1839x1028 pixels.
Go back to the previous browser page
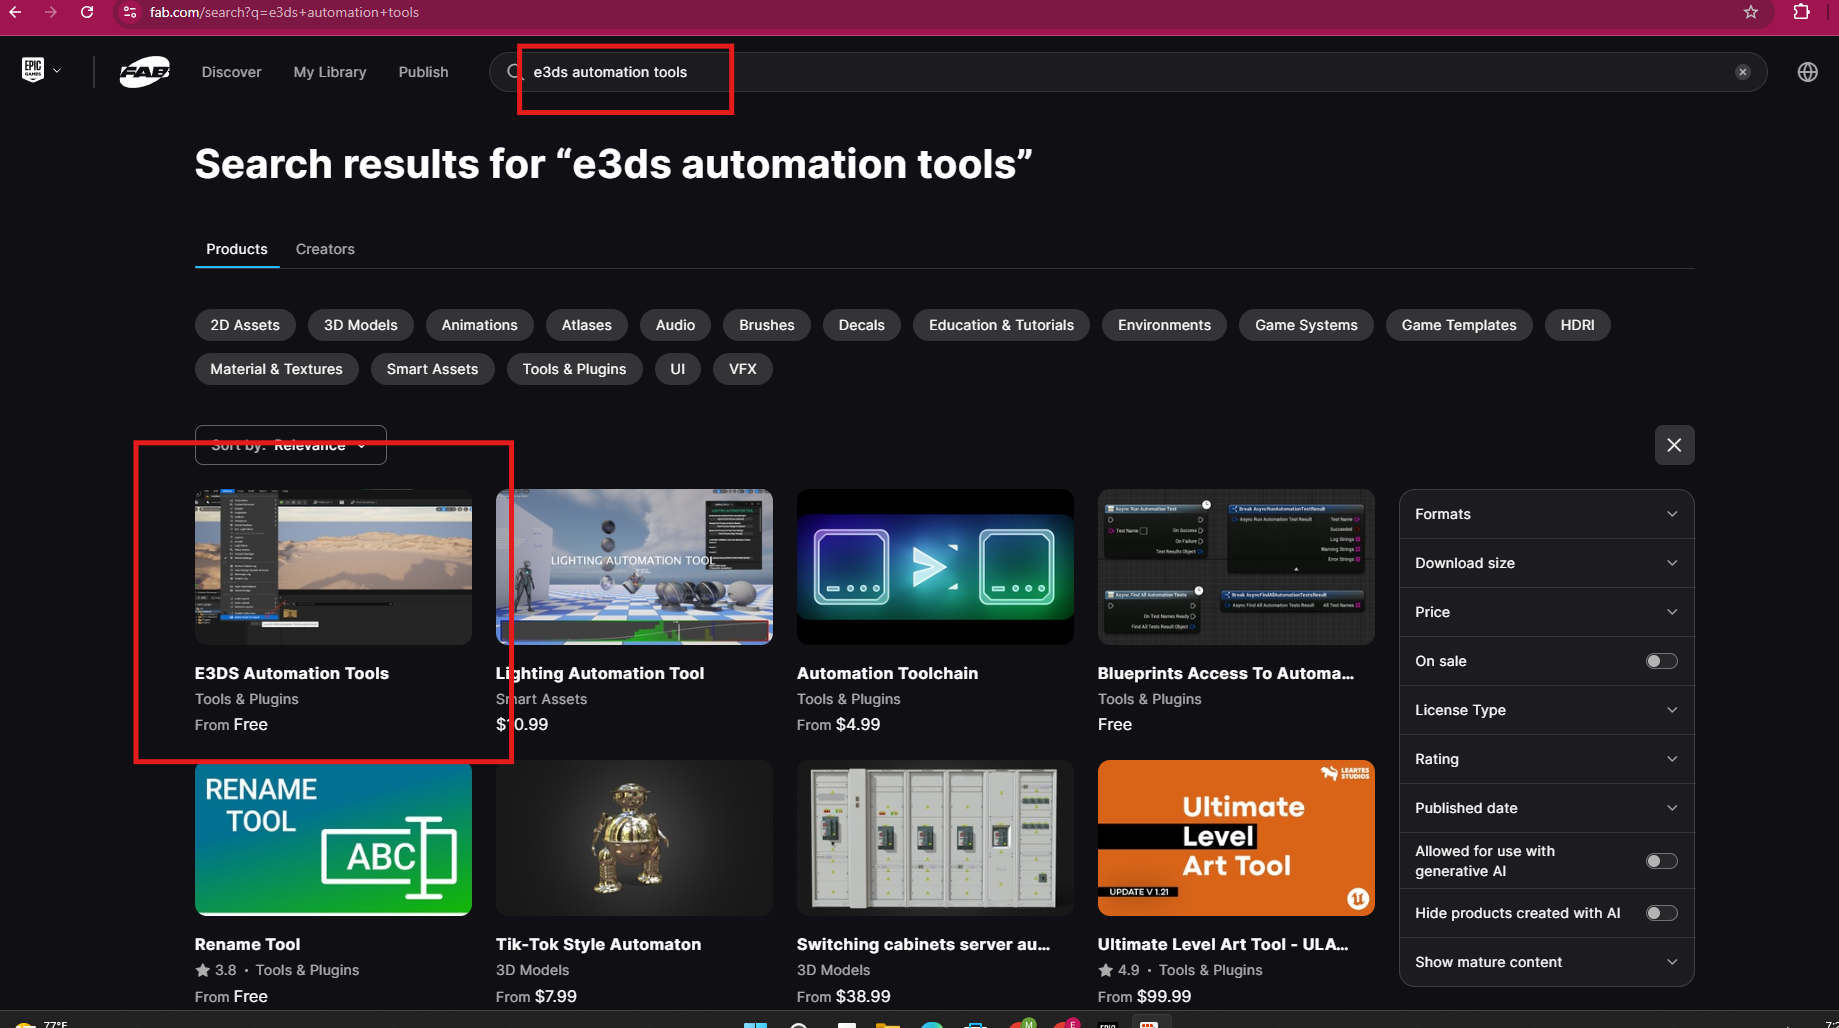coord(15,12)
